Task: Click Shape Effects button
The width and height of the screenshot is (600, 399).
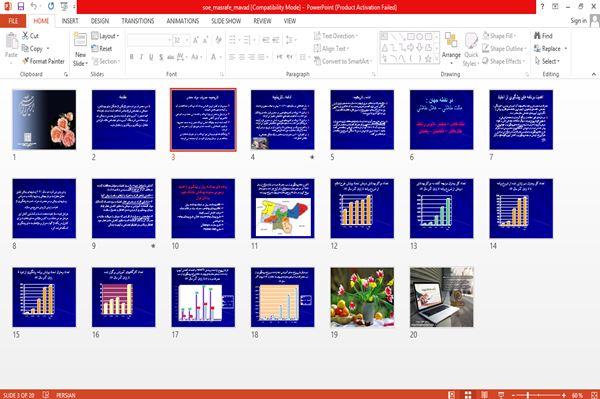Action: point(504,61)
